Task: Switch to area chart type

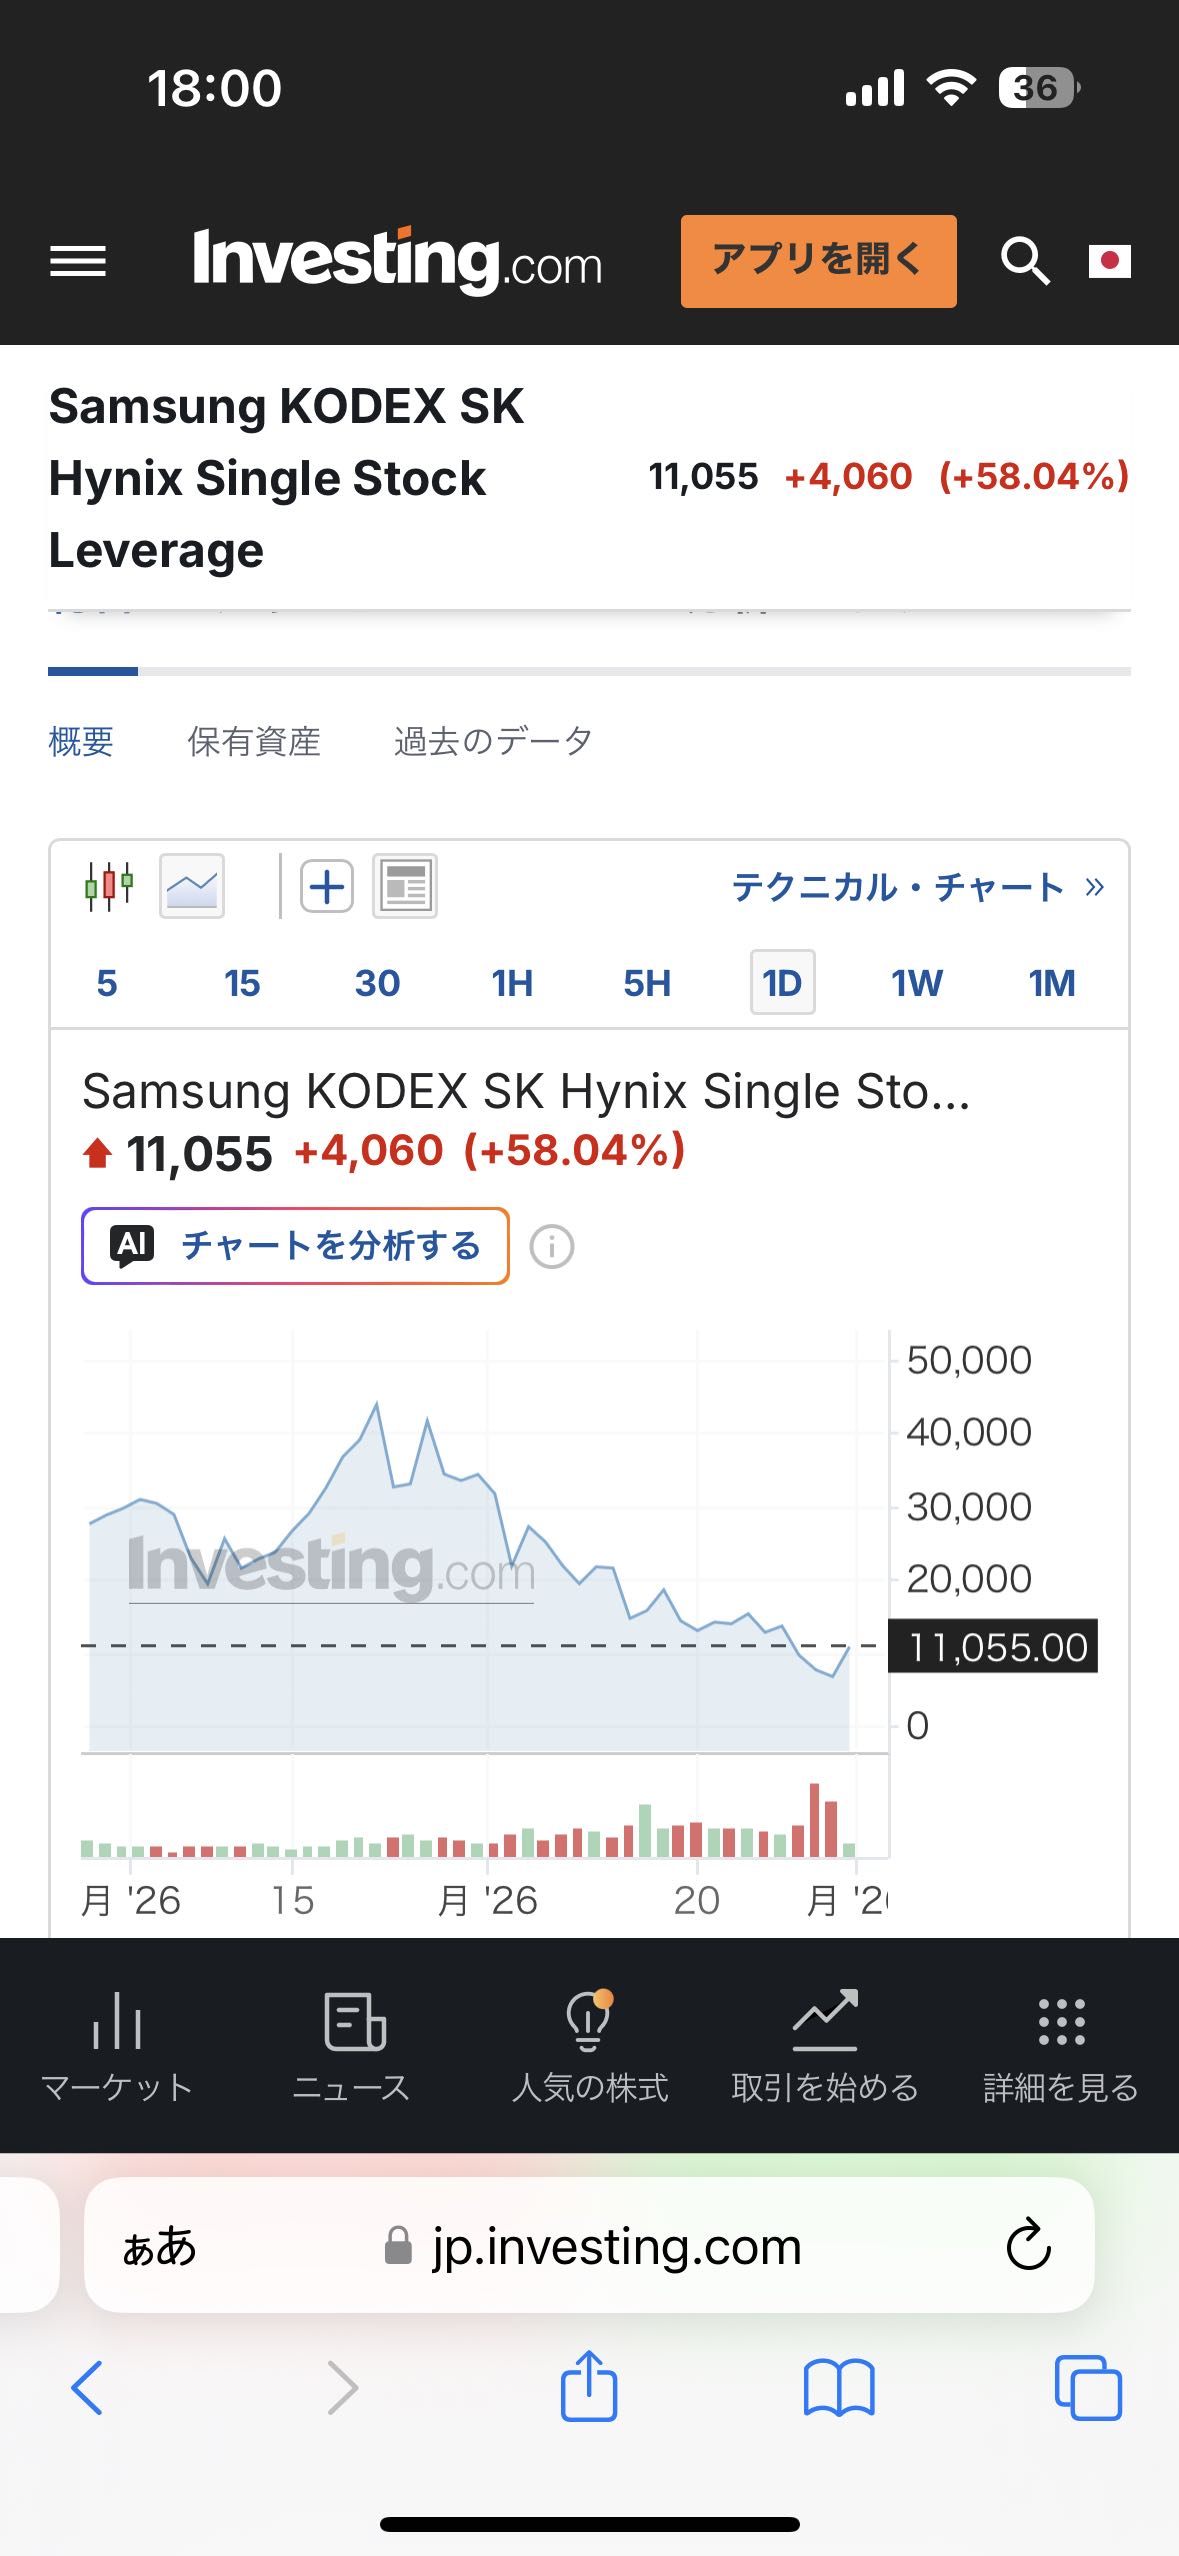Action: 192,886
